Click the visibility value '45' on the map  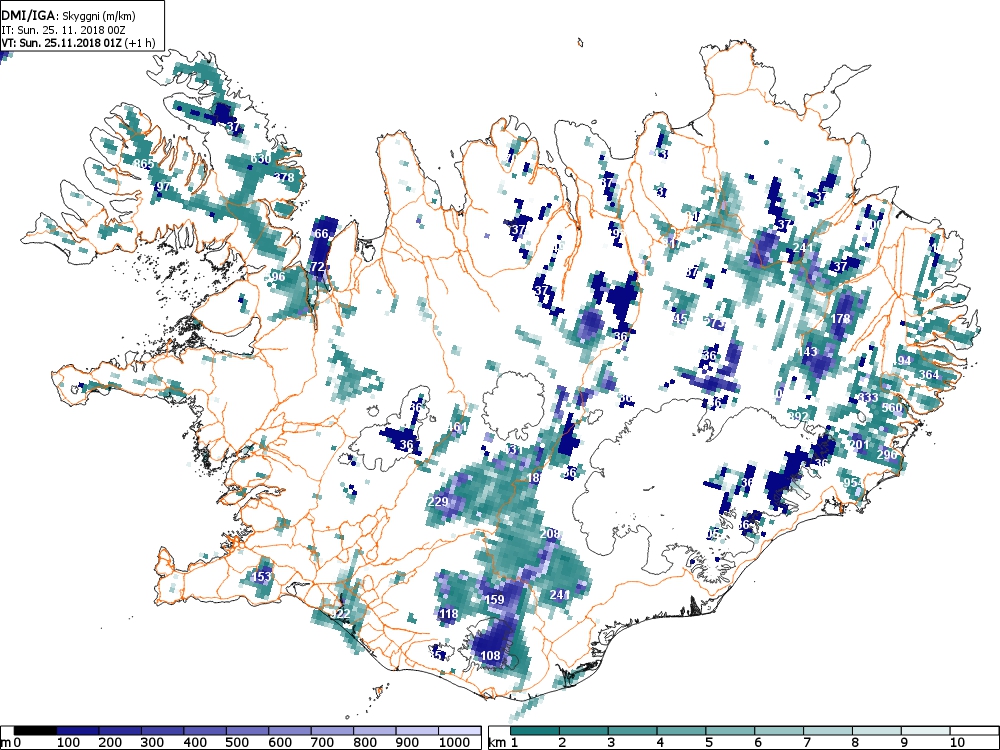pos(680,318)
